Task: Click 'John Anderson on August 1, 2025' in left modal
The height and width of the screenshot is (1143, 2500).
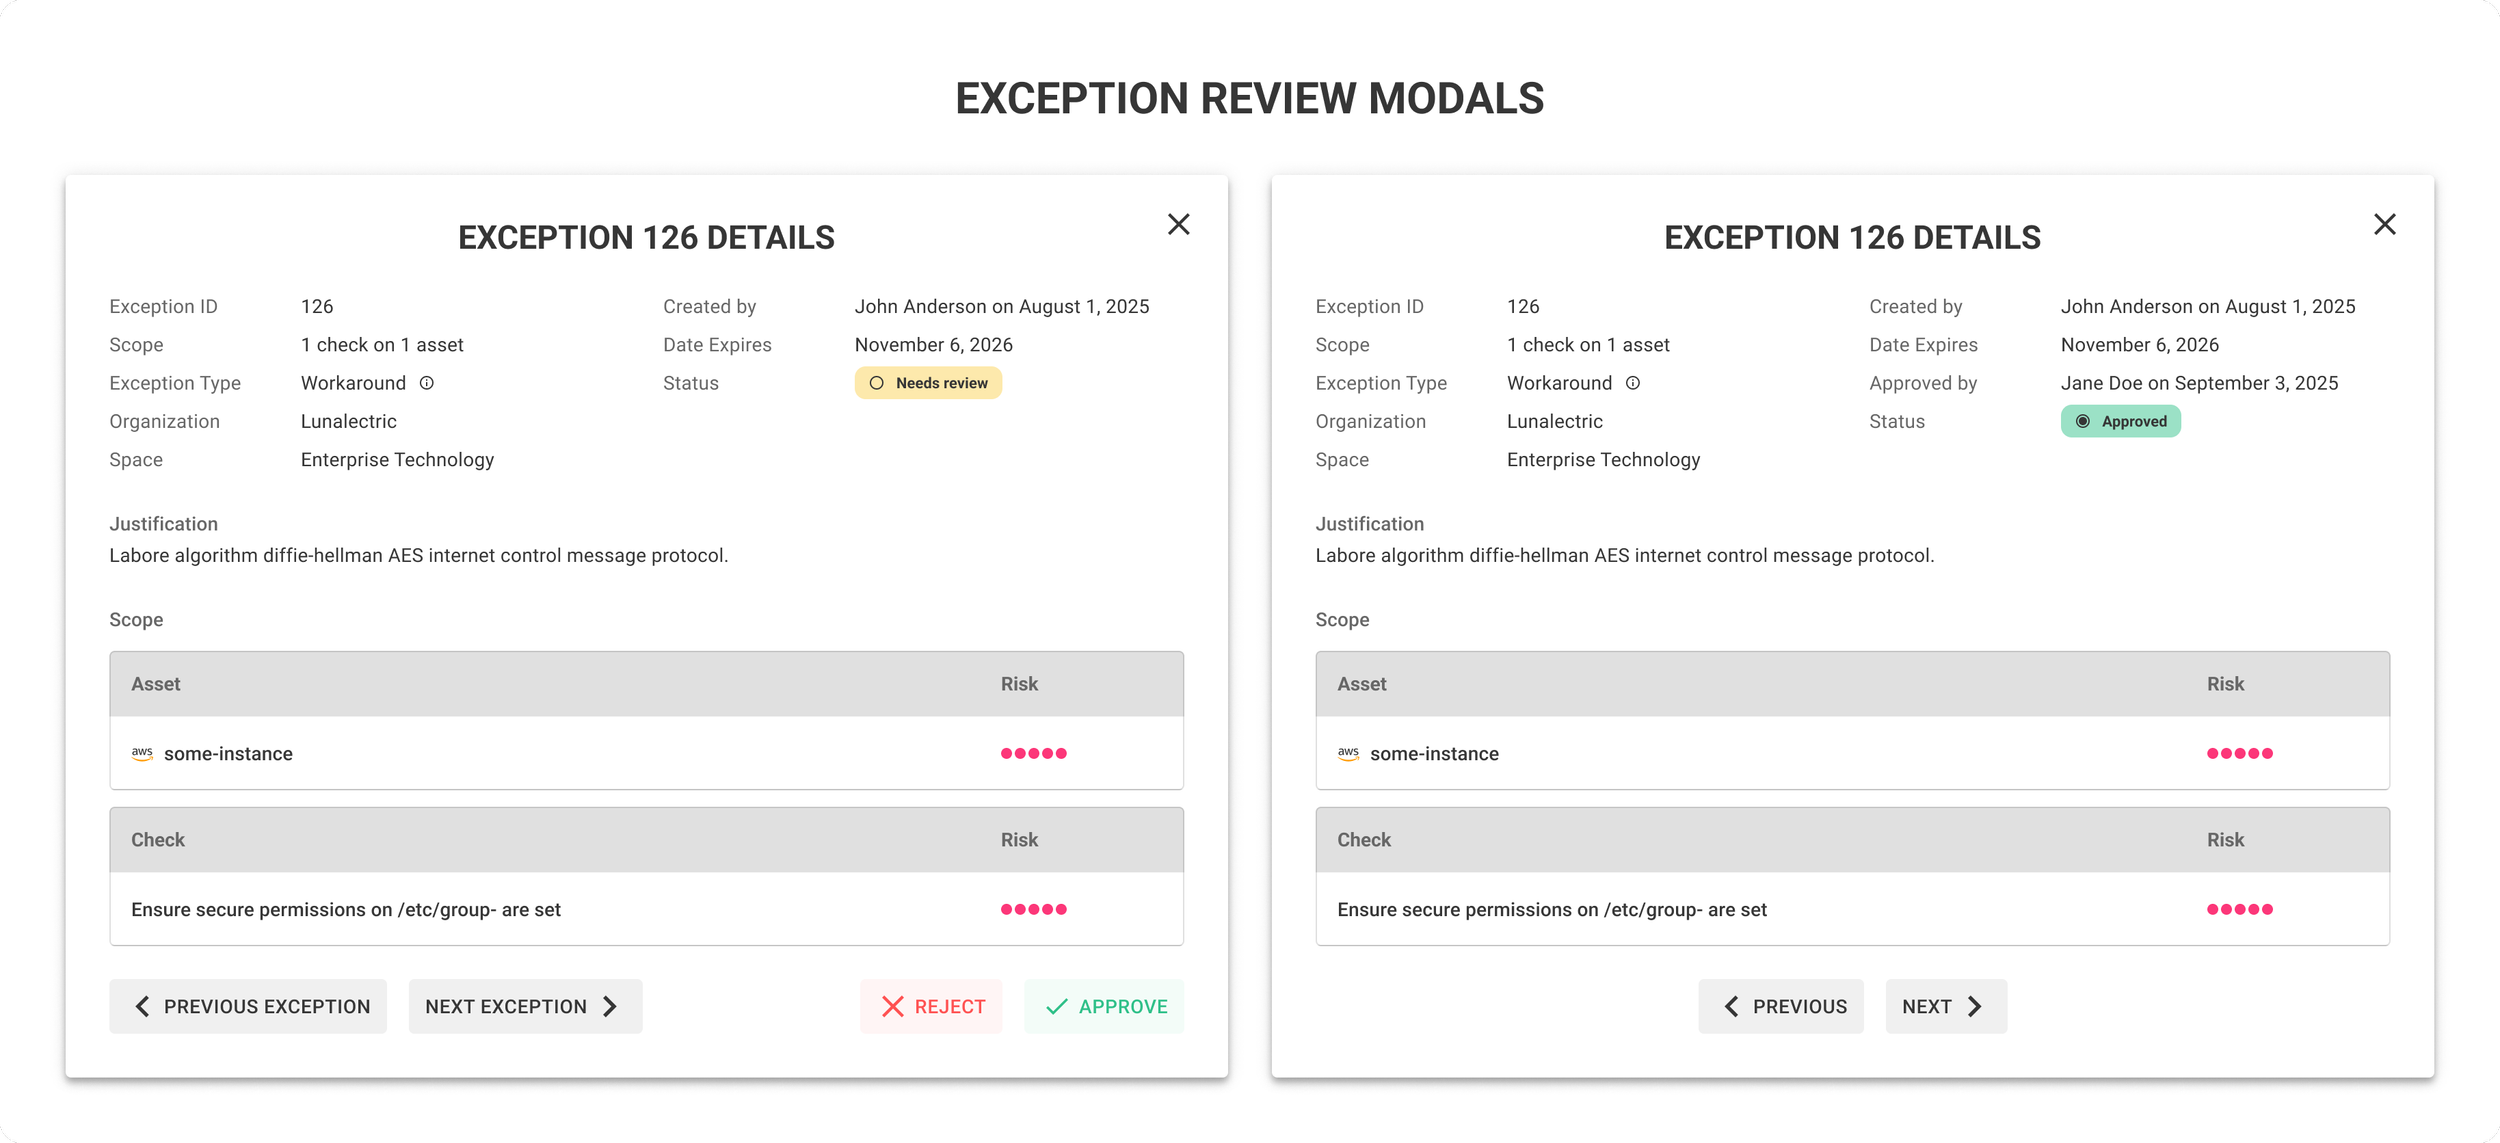Action: point(1002,307)
